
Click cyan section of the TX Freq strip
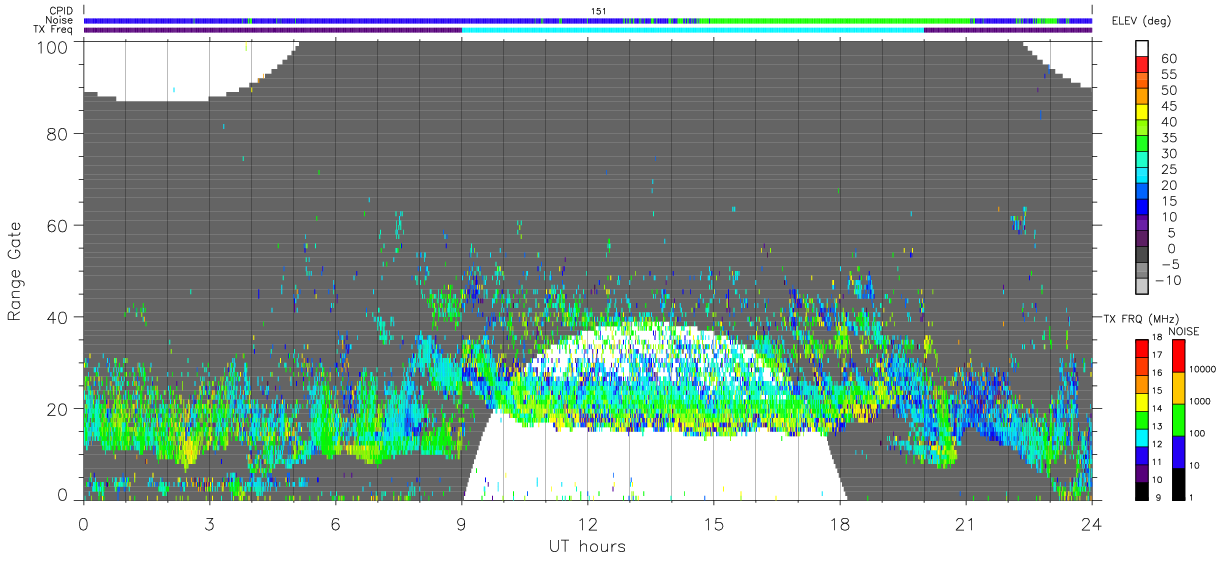[693, 30]
